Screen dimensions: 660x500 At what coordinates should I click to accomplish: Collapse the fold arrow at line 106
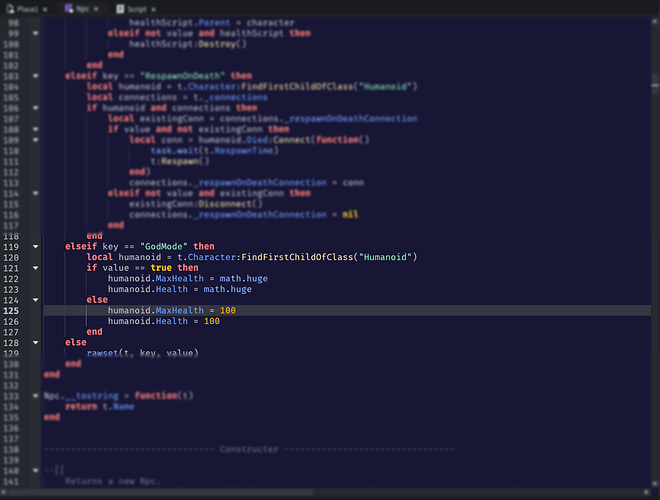pos(35,108)
